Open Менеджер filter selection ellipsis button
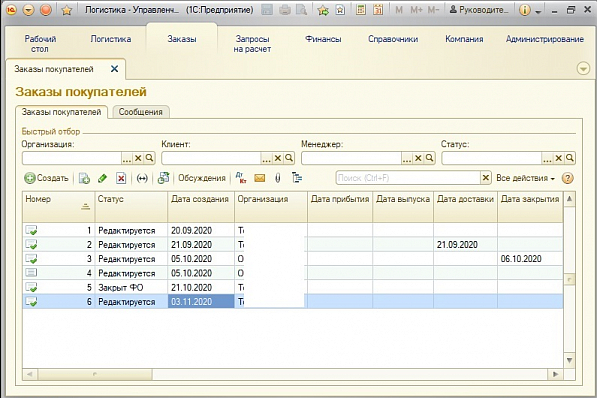 coord(407,158)
